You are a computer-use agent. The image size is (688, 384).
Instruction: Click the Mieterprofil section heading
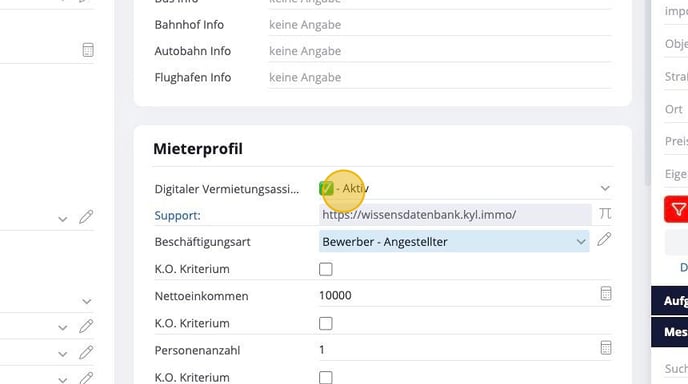(x=198, y=149)
